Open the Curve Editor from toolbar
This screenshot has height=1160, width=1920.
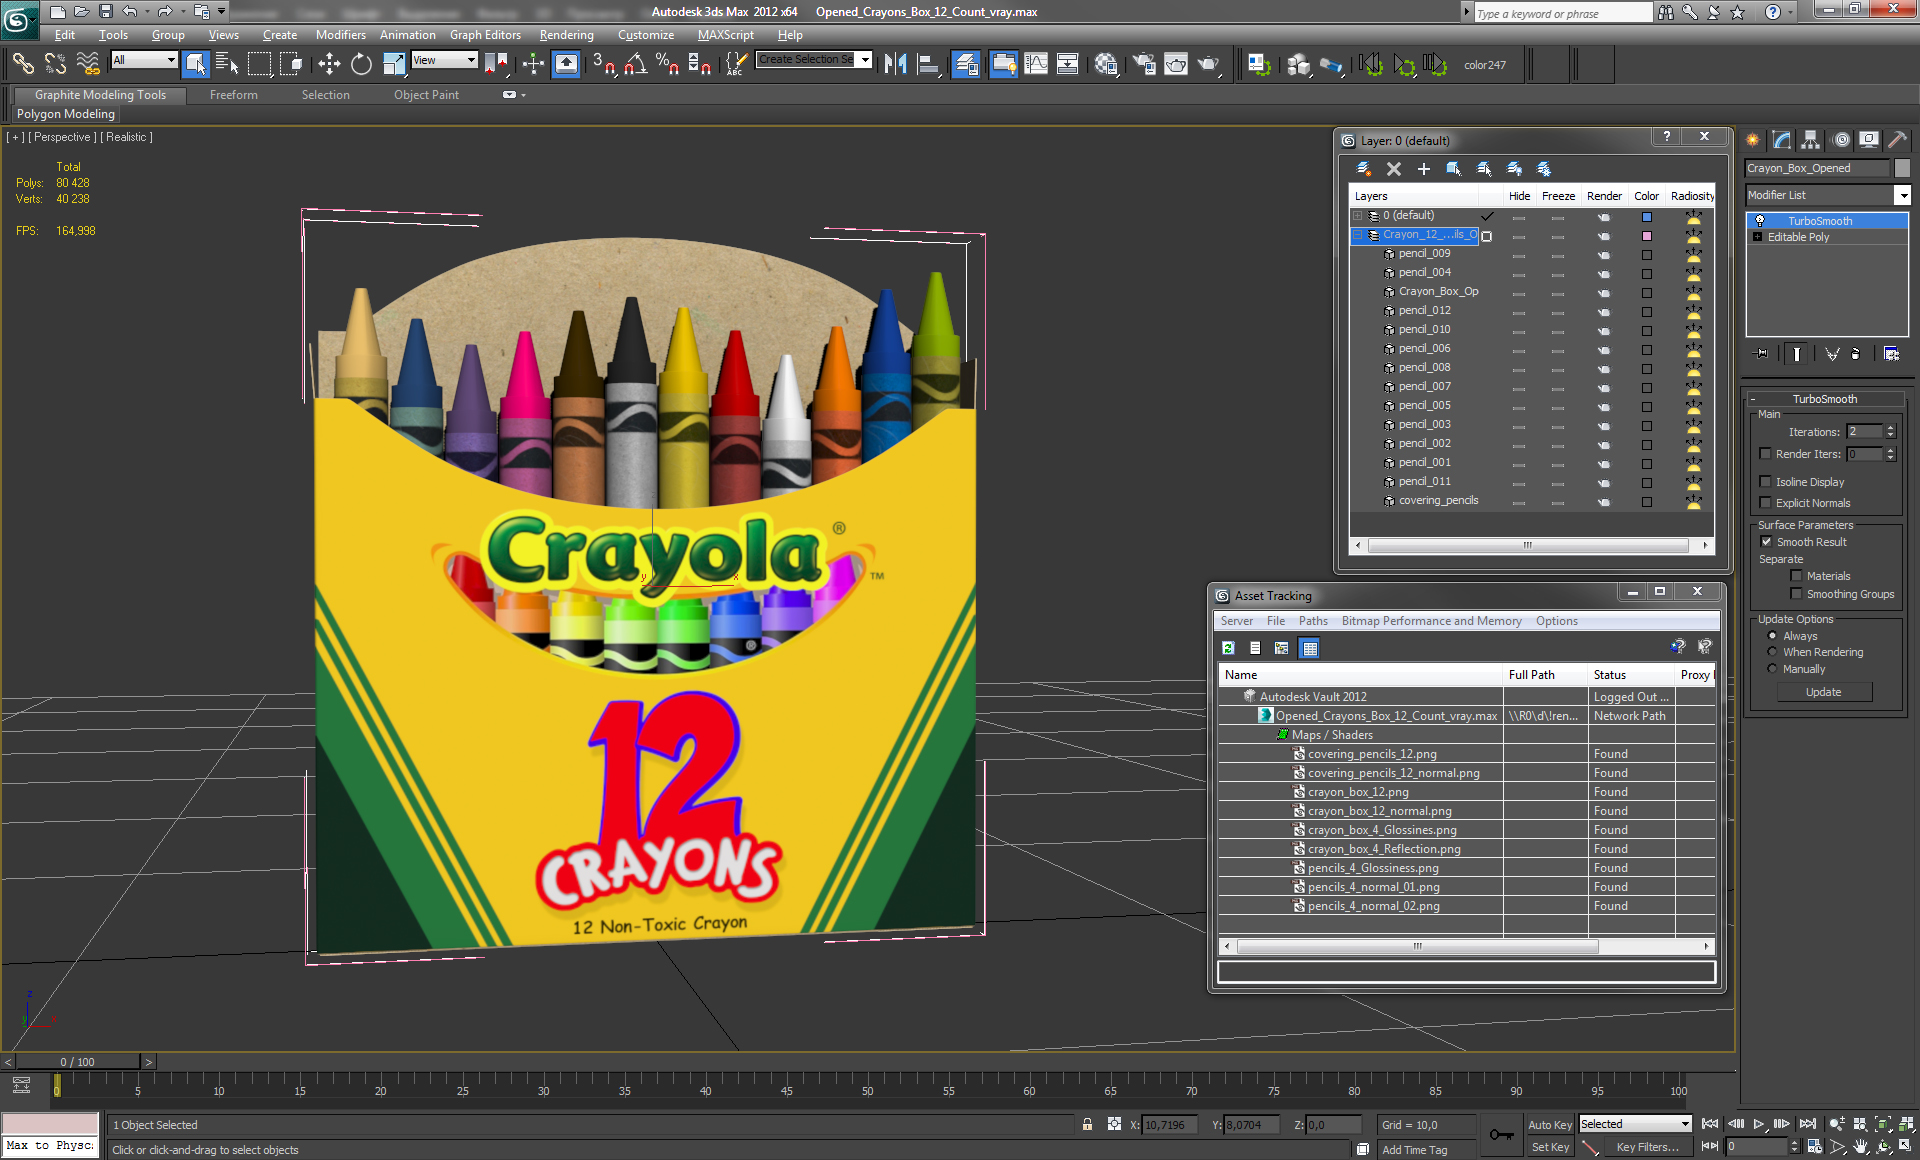click(x=1036, y=64)
